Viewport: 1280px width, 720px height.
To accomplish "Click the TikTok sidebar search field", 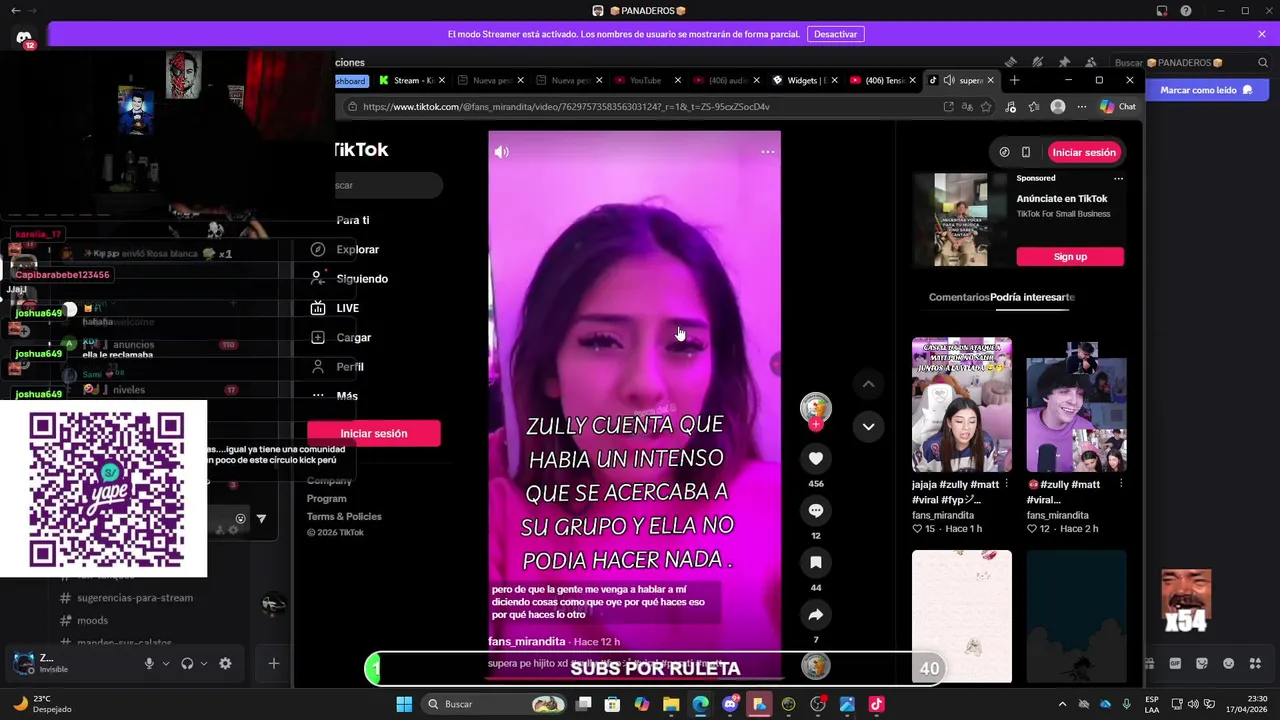I will pyautogui.click(x=389, y=185).
